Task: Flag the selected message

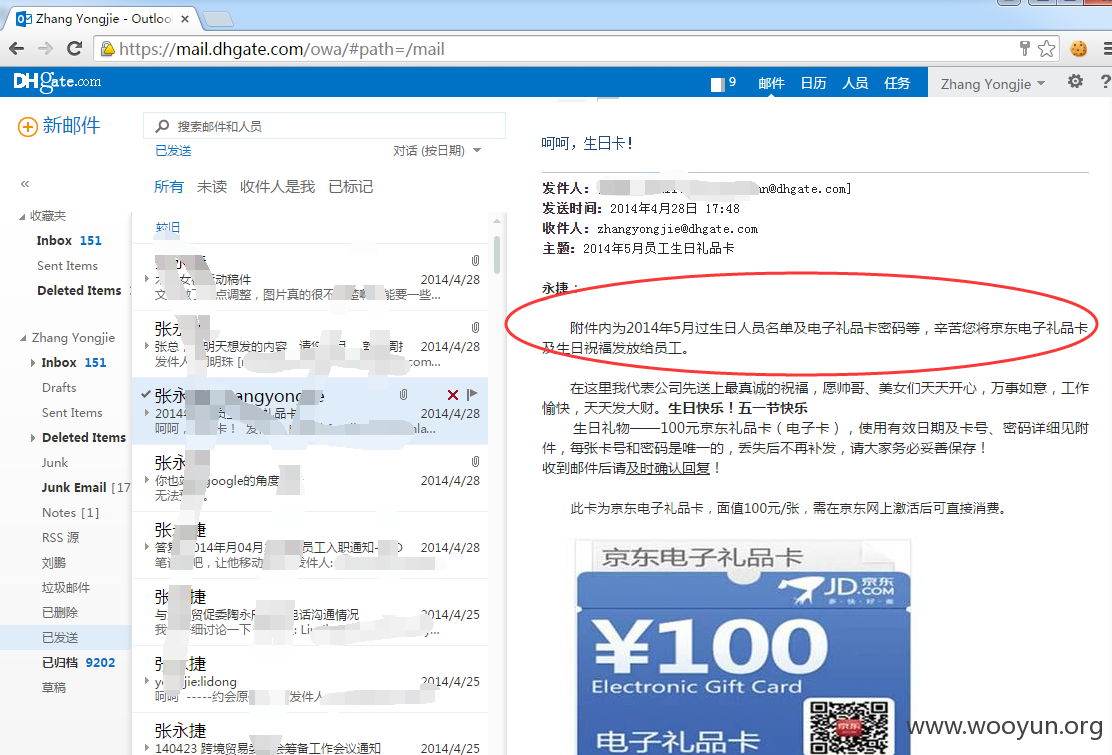Action: (472, 394)
